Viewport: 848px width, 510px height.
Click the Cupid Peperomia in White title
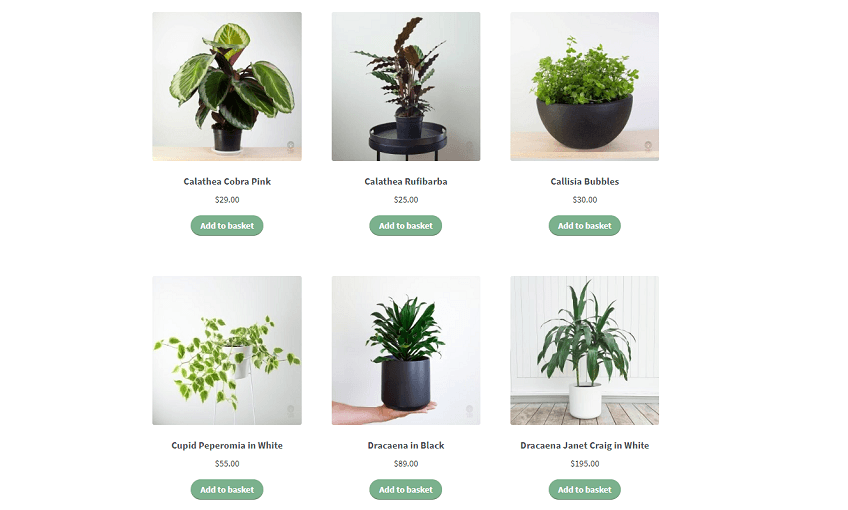click(227, 446)
